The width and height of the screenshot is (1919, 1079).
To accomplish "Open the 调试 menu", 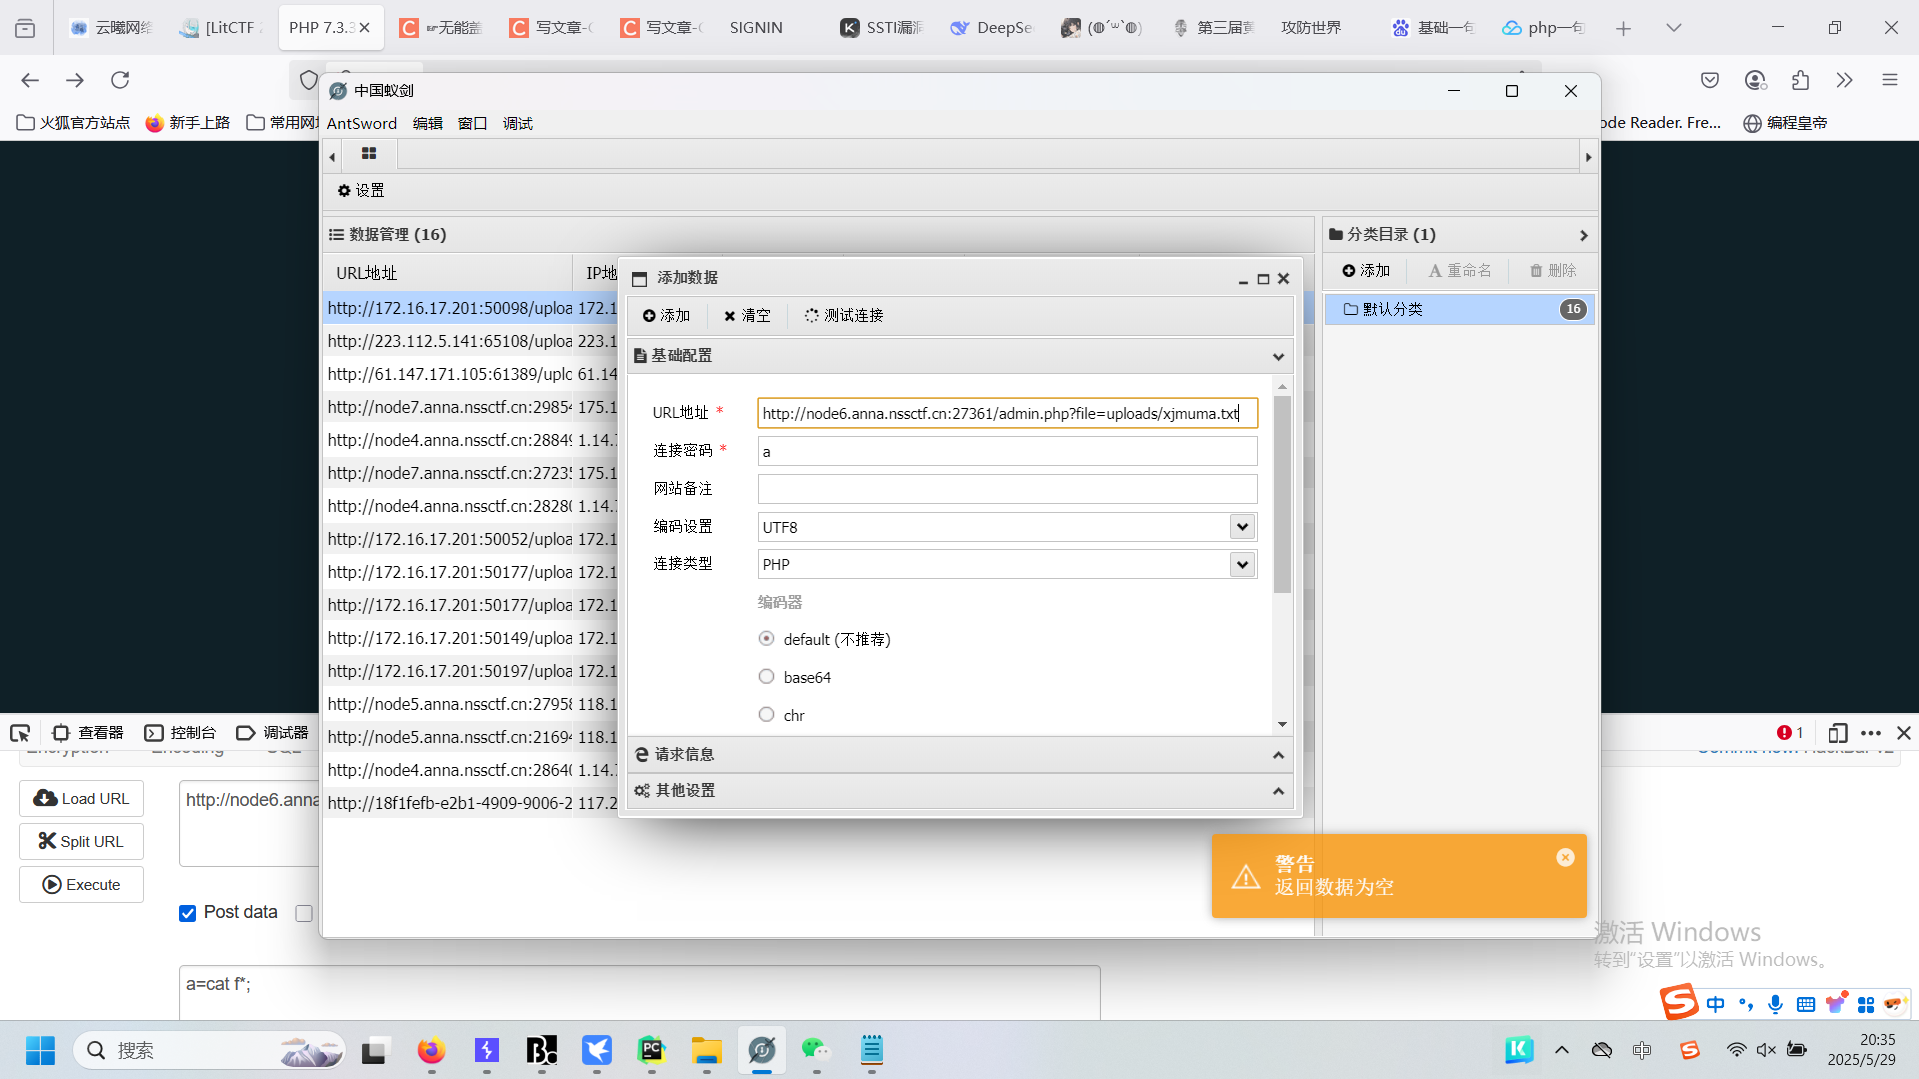I will (x=517, y=123).
